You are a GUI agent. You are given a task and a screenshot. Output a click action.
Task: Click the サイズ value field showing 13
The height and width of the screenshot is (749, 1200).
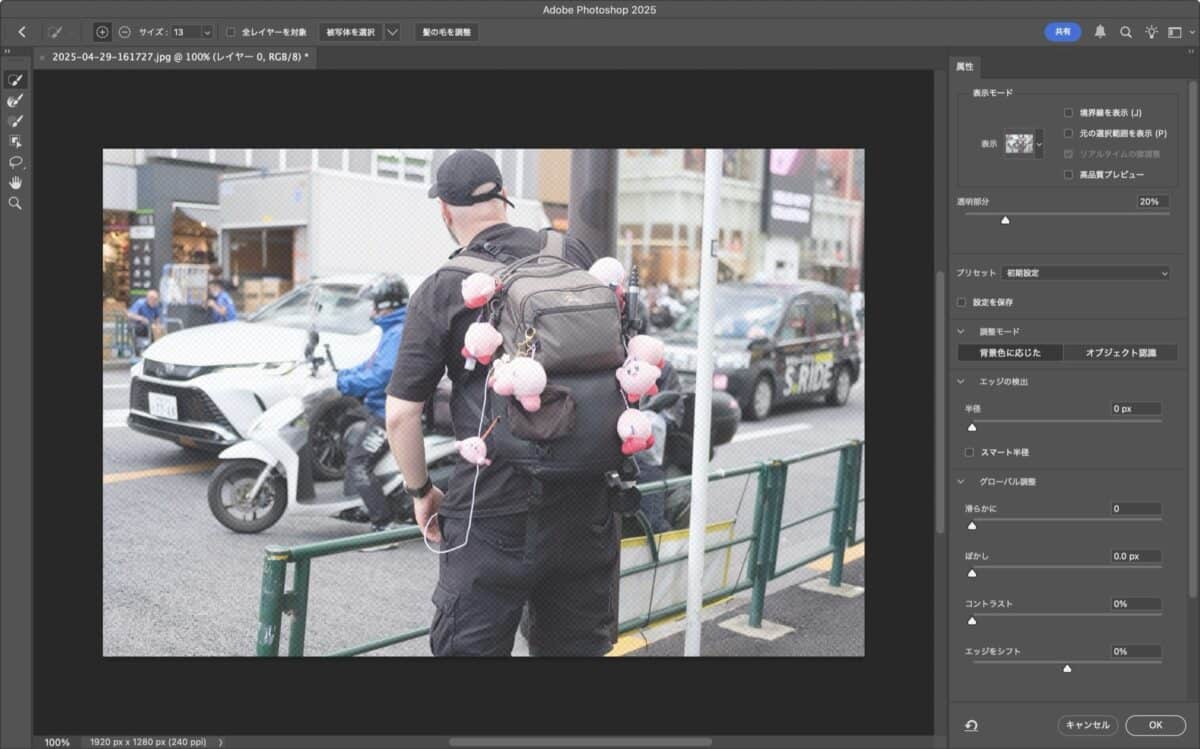pos(185,32)
